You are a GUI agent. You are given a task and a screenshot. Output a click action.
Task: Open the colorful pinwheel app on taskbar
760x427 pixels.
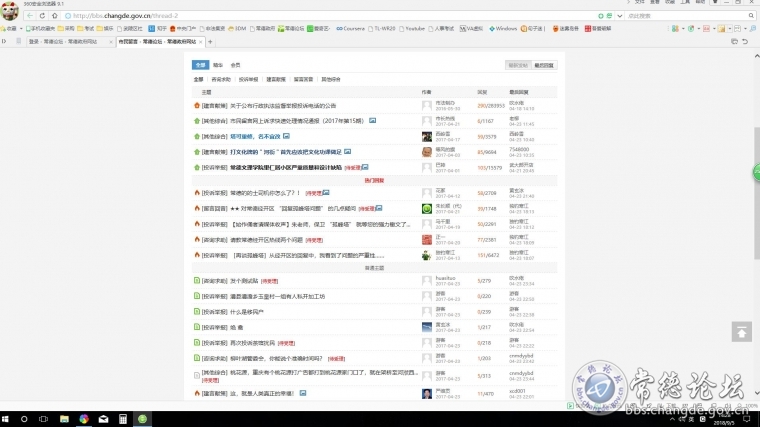[x=84, y=419]
